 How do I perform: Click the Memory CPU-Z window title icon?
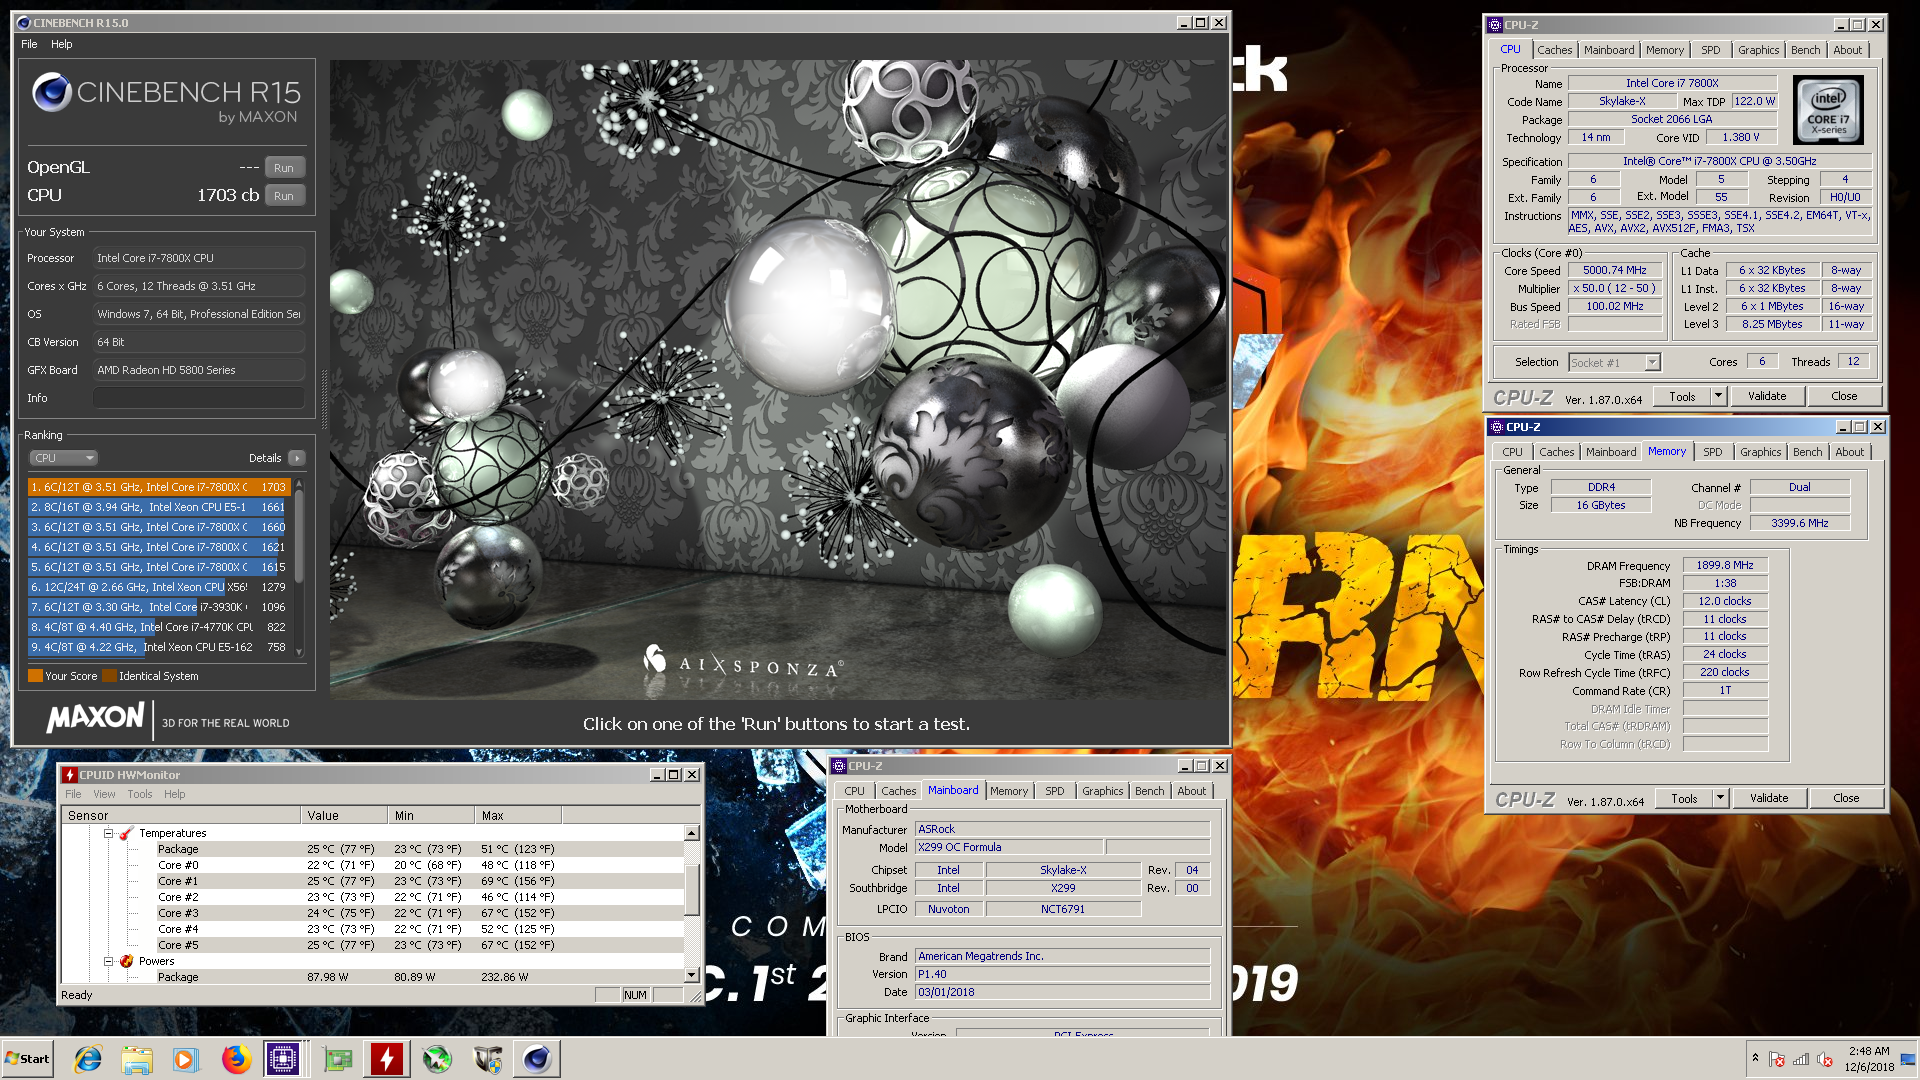point(1497,427)
